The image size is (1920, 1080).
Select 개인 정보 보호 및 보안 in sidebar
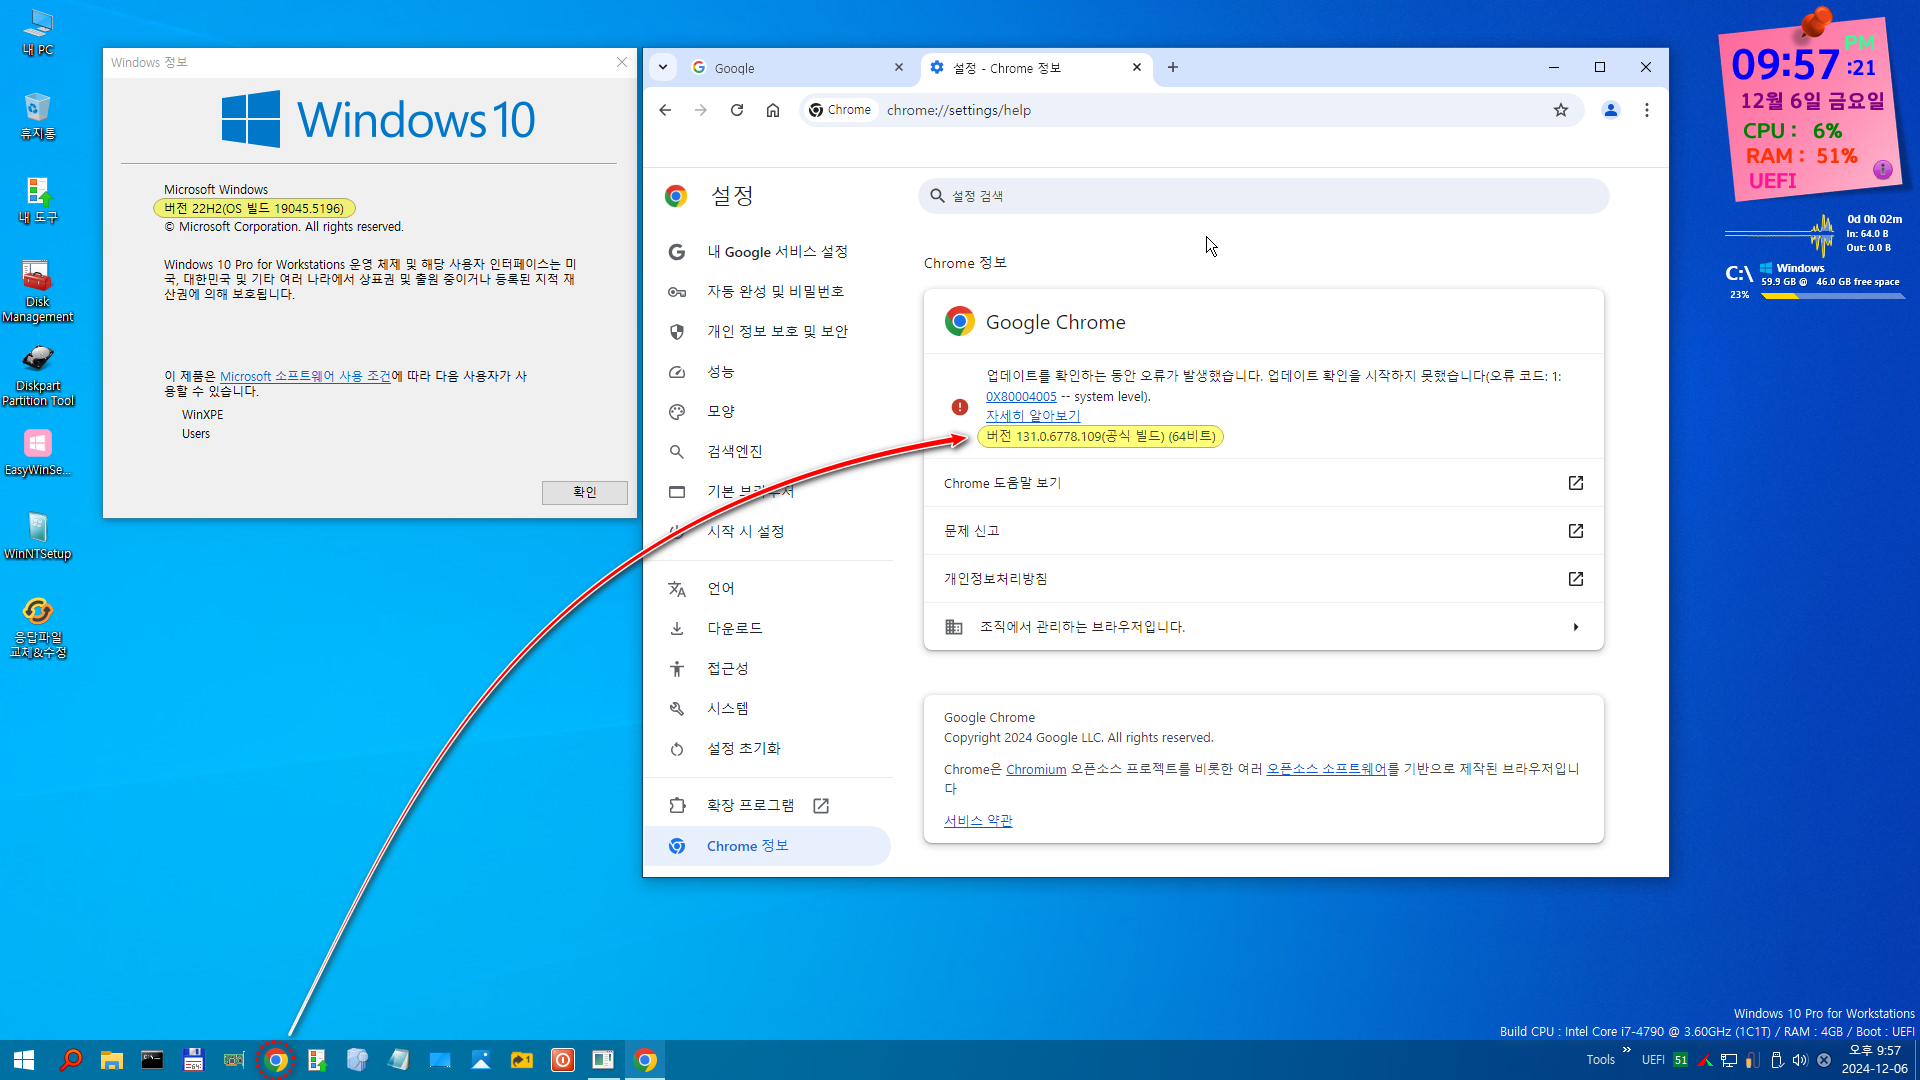(x=777, y=331)
